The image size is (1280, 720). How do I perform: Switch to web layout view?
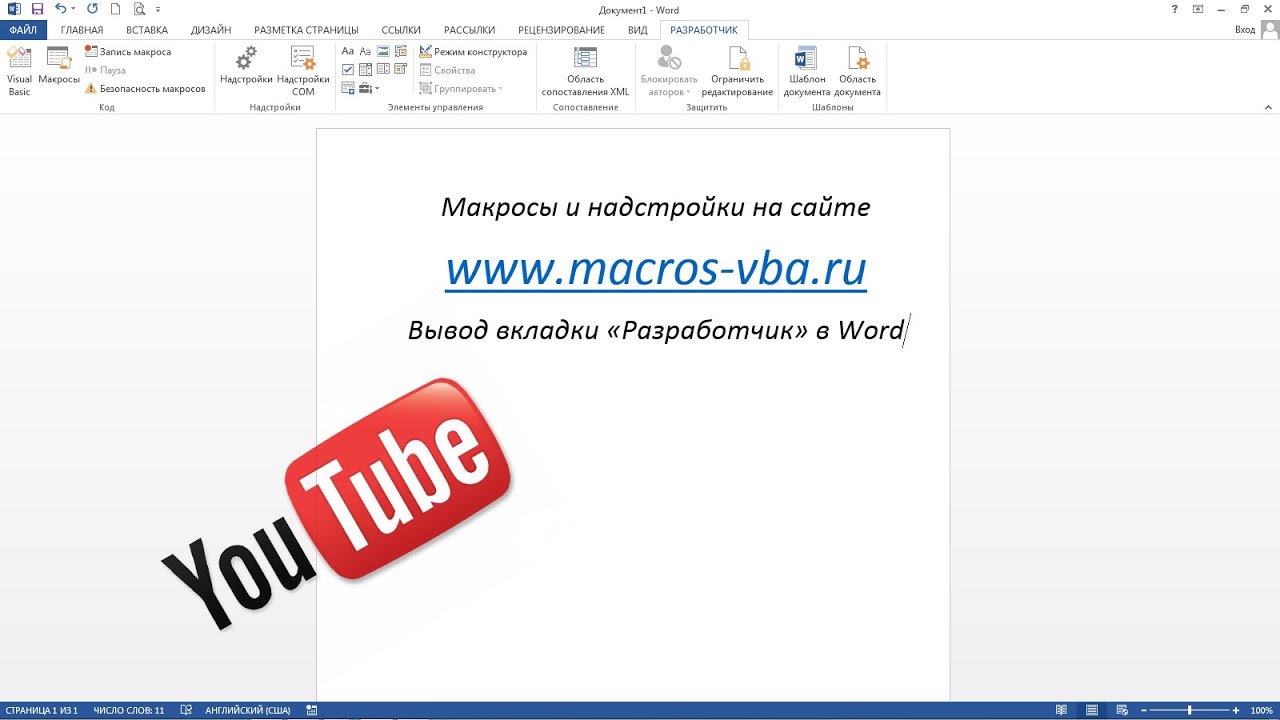click(1120, 710)
